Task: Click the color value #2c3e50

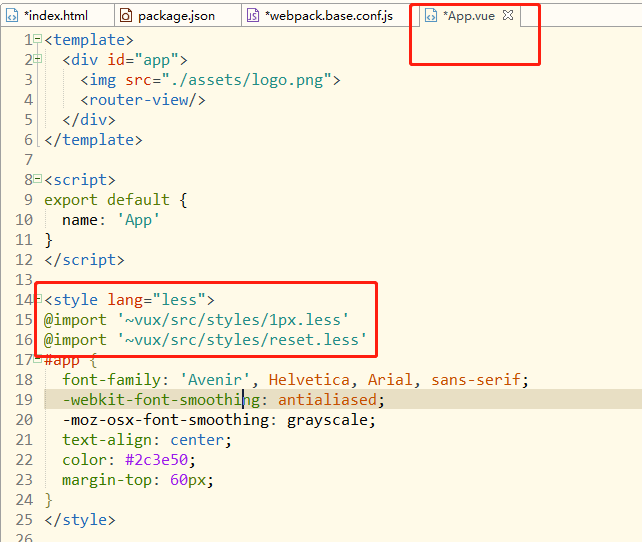Action: click(x=156, y=460)
